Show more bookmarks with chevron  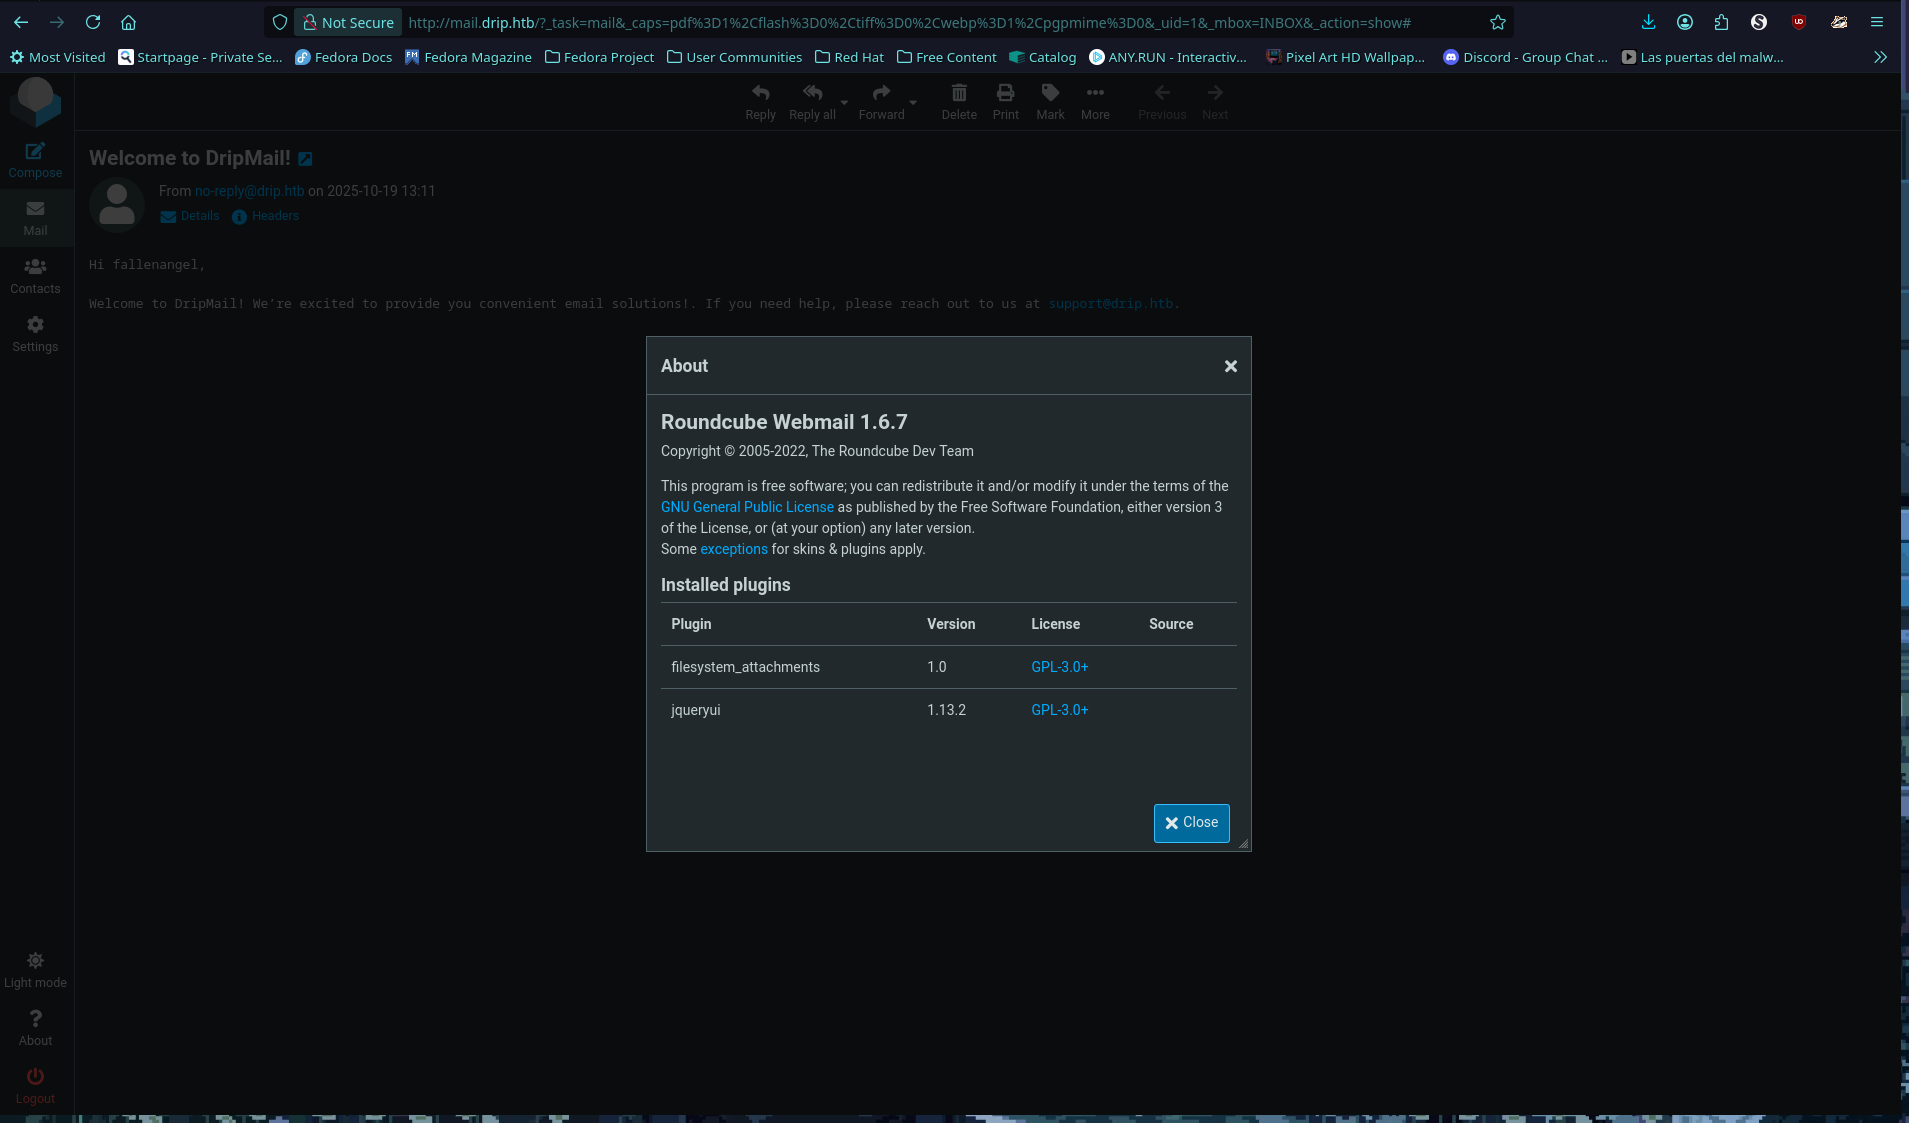point(1880,57)
